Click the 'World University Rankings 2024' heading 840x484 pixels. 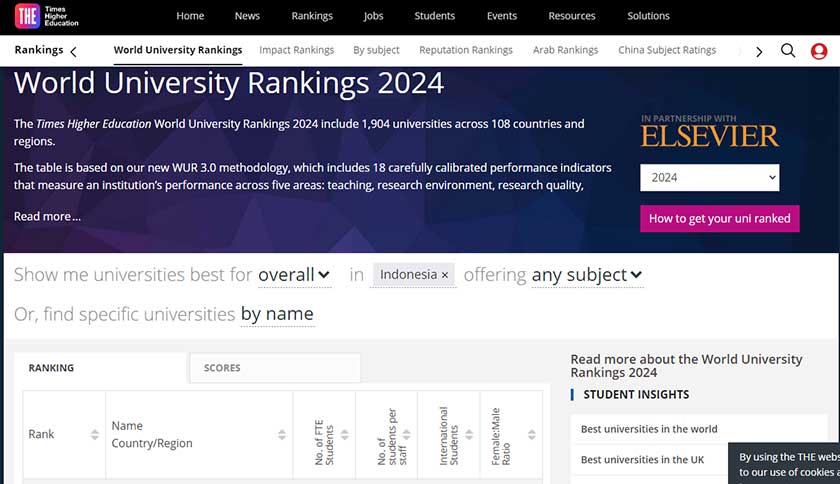(x=229, y=83)
